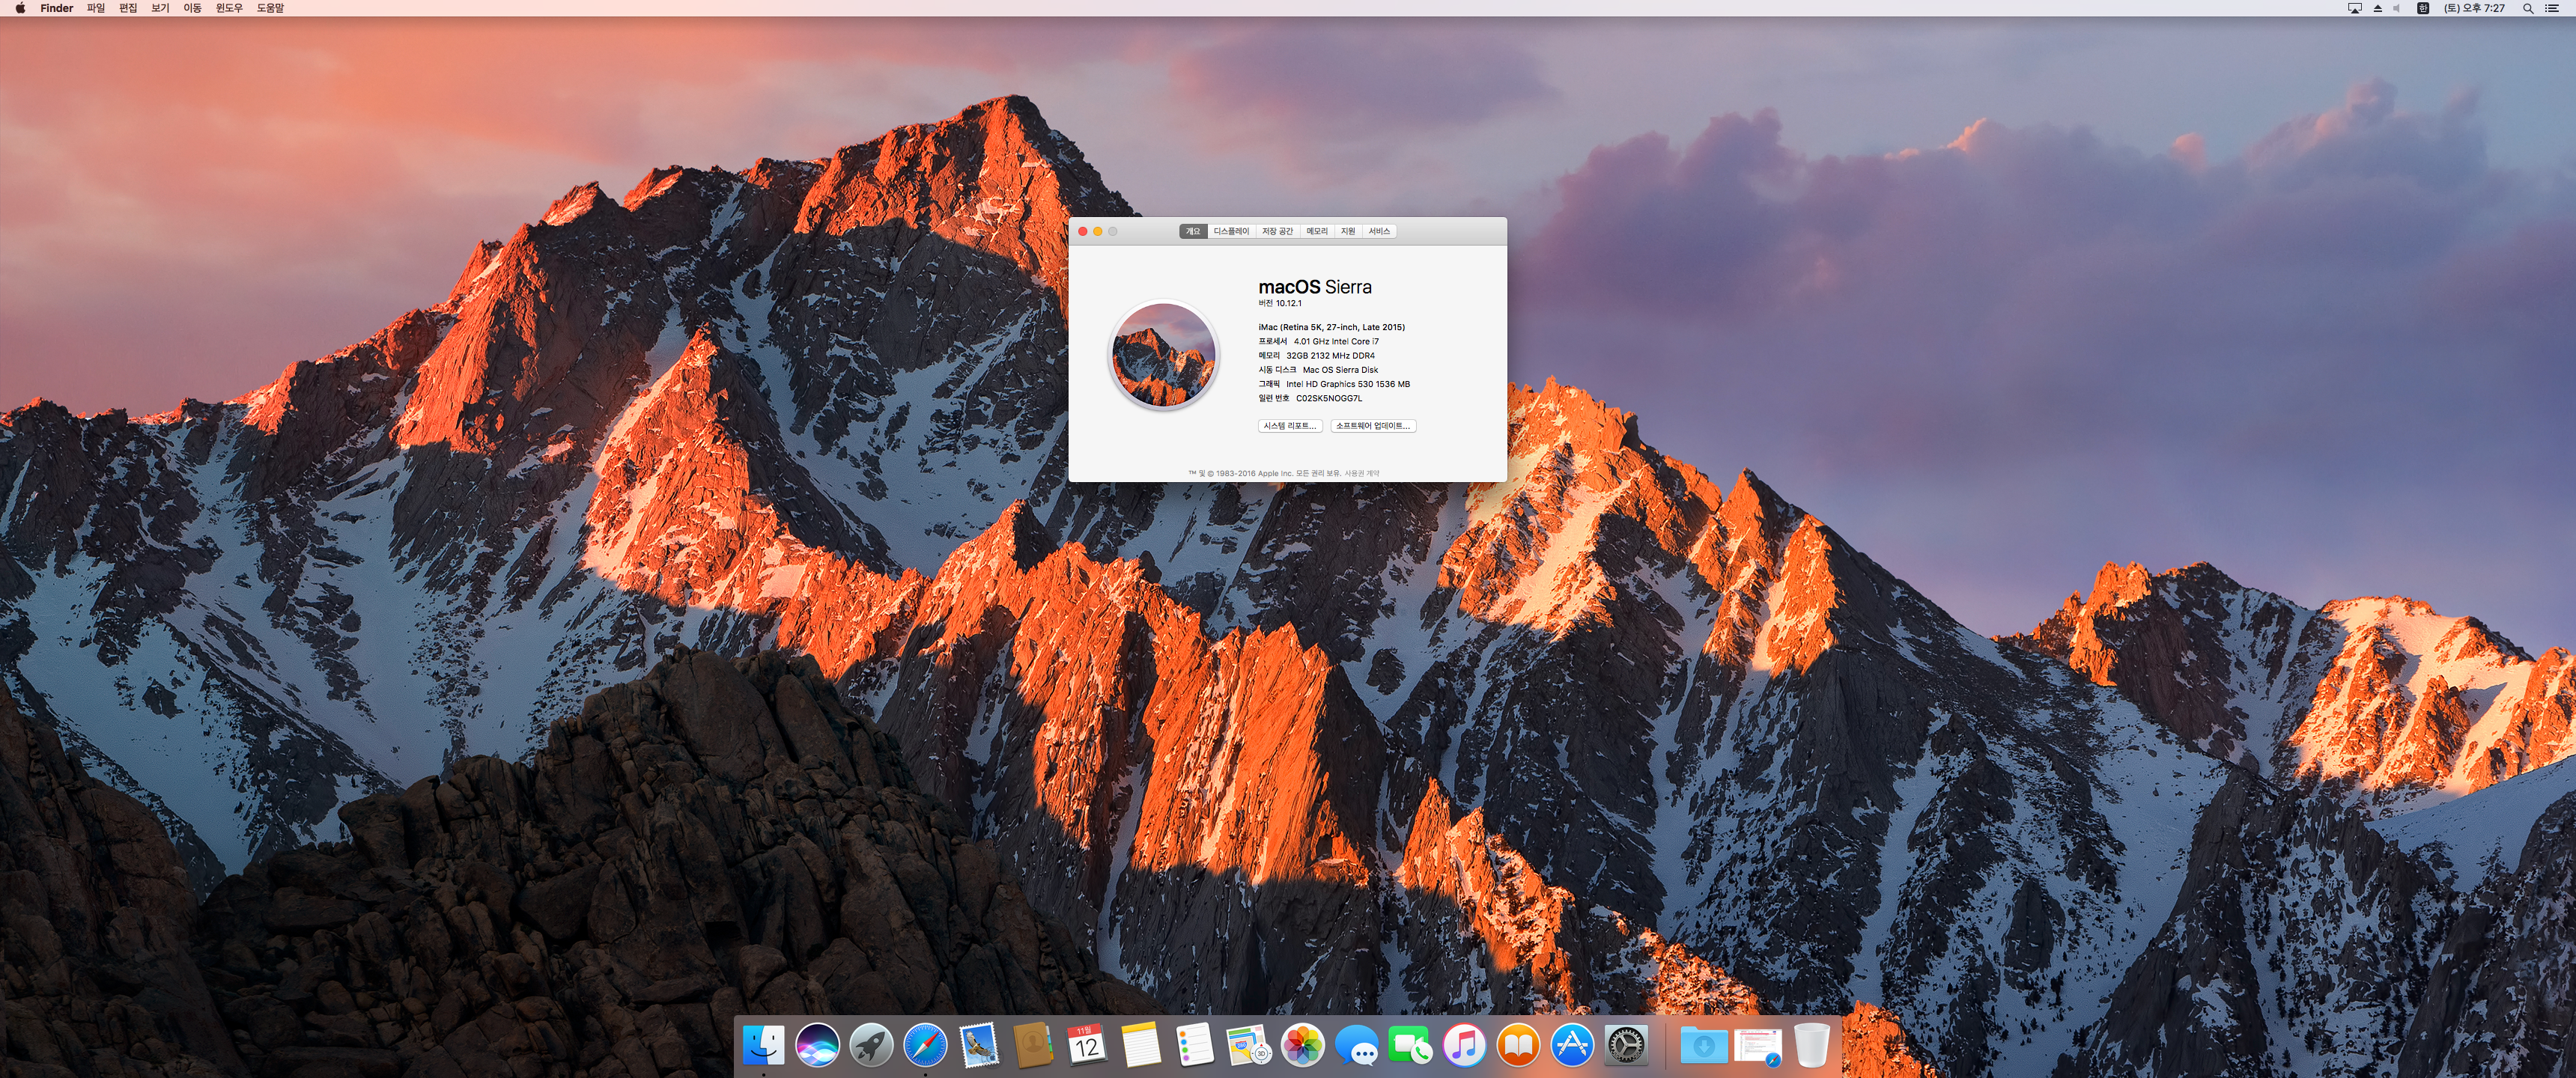
Task: Open the Korean input source menu
Action: (2423, 8)
